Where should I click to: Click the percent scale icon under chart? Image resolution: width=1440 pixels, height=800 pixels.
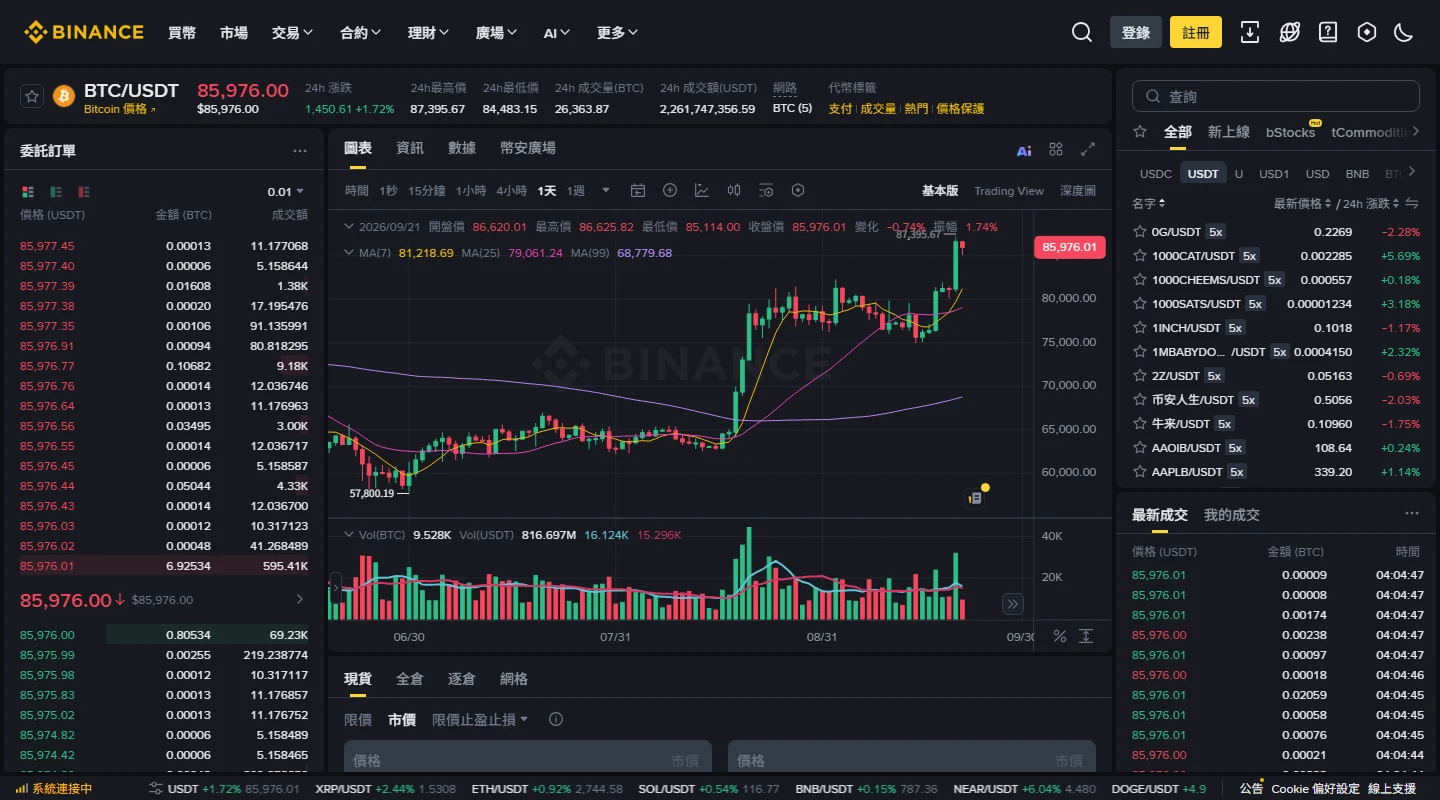tap(1060, 636)
